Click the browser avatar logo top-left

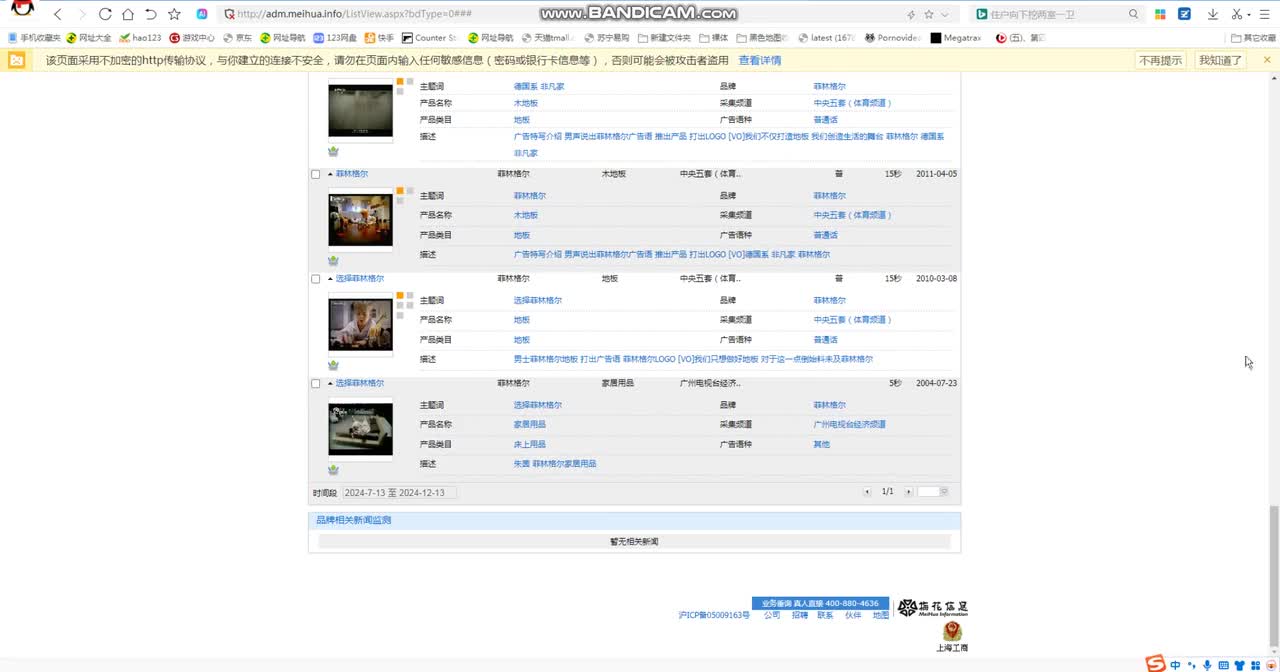pyautogui.click(x=22, y=10)
